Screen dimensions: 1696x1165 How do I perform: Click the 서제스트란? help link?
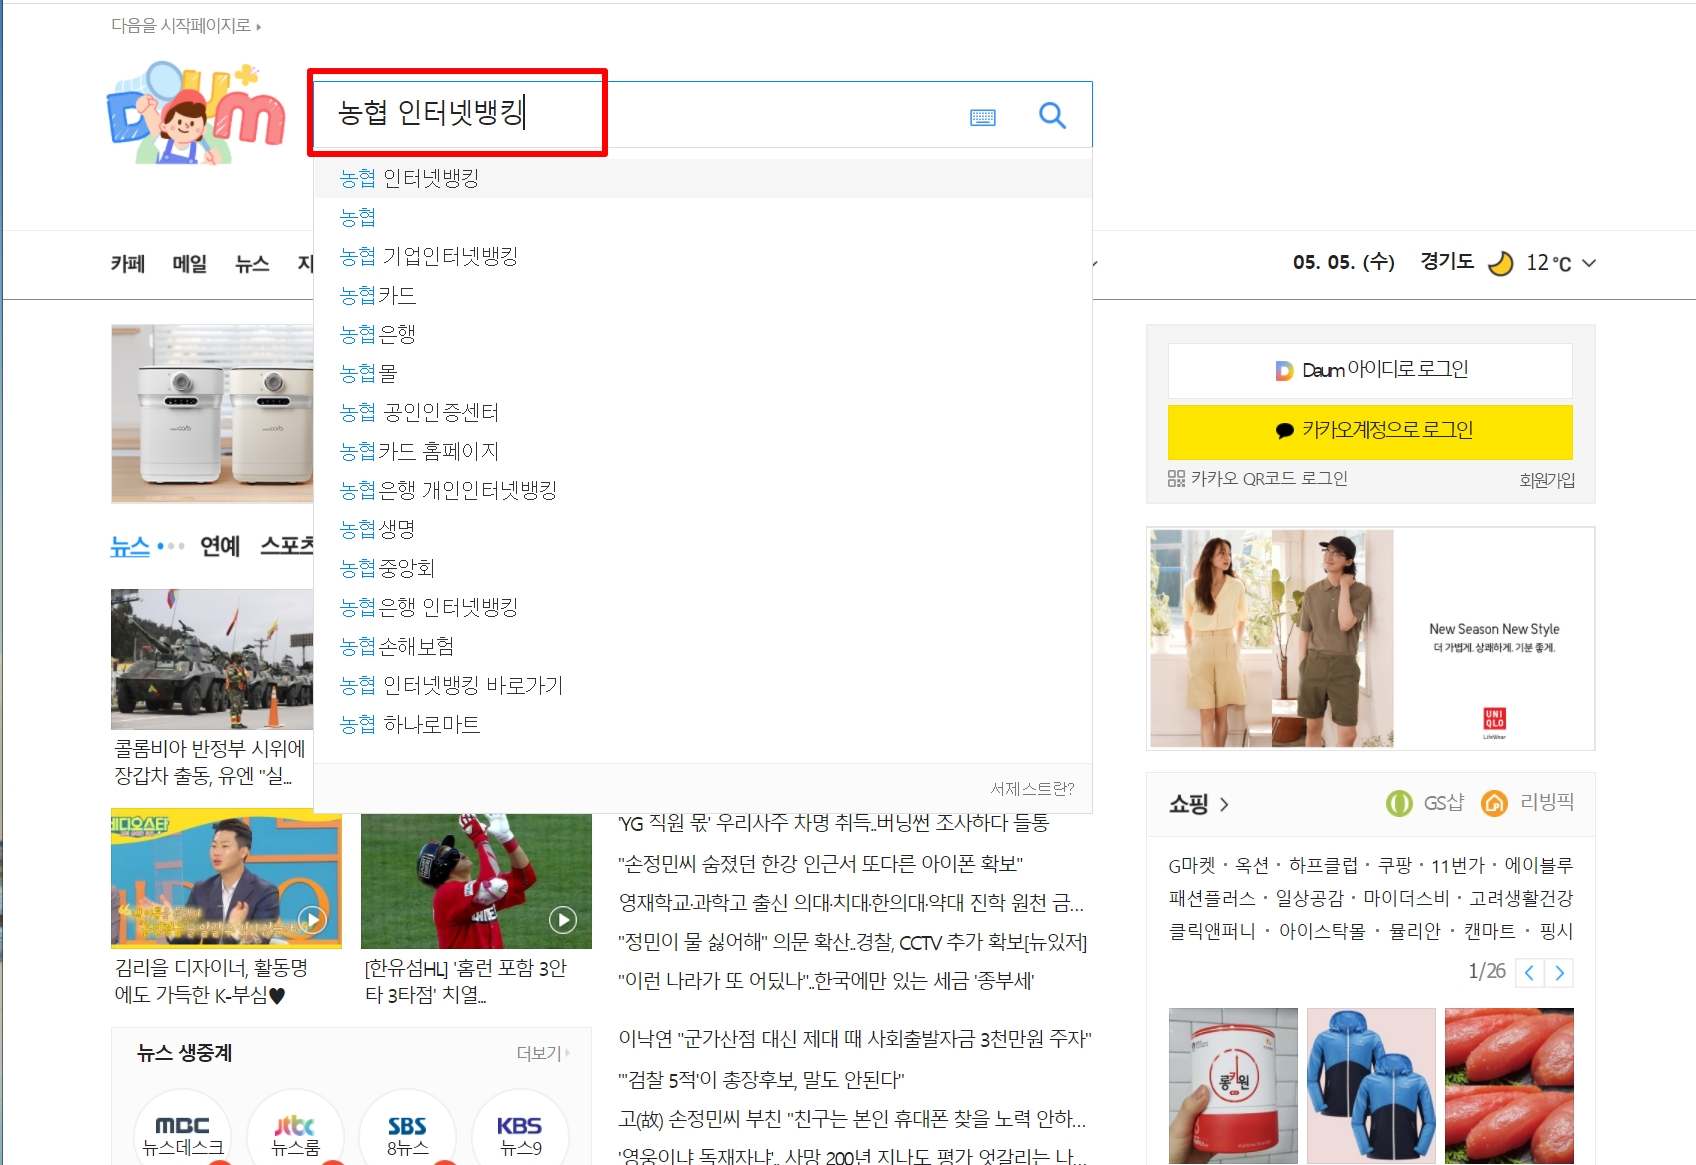[x=1032, y=789]
